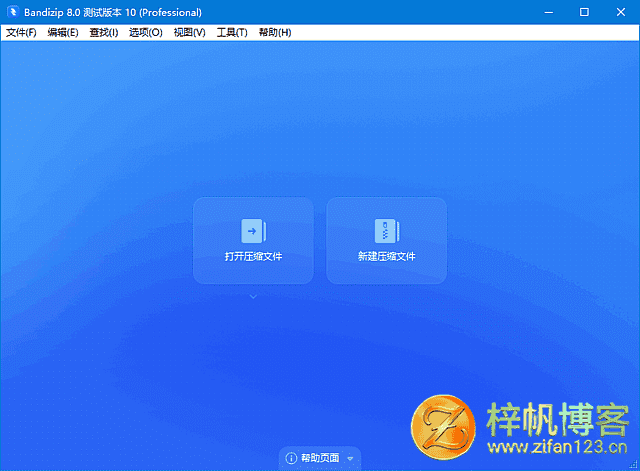Click the info icon next to 帮助页面
The image size is (640, 471).
pyautogui.click(x=291, y=458)
